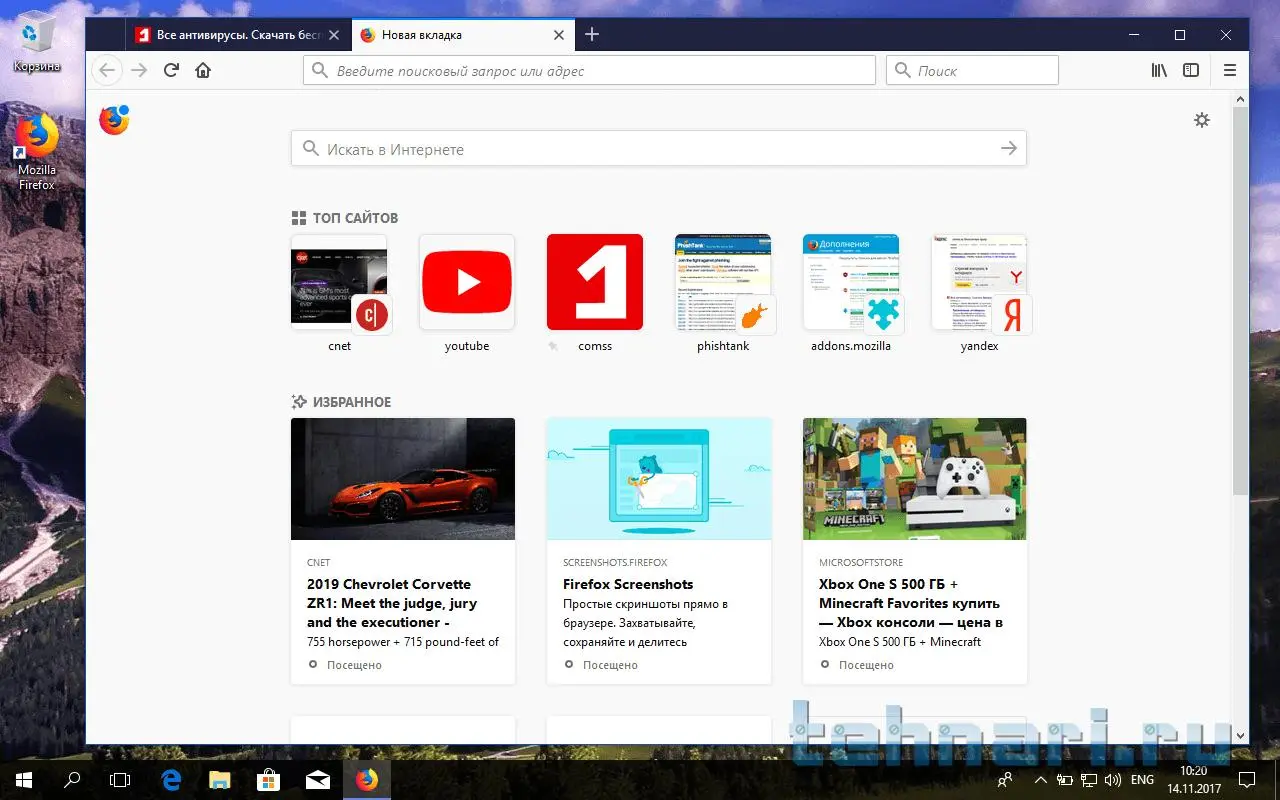Click the Firefox Screenshots illustration image
The width and height of the screenshot is (1280, 800).
pos(659,479)
